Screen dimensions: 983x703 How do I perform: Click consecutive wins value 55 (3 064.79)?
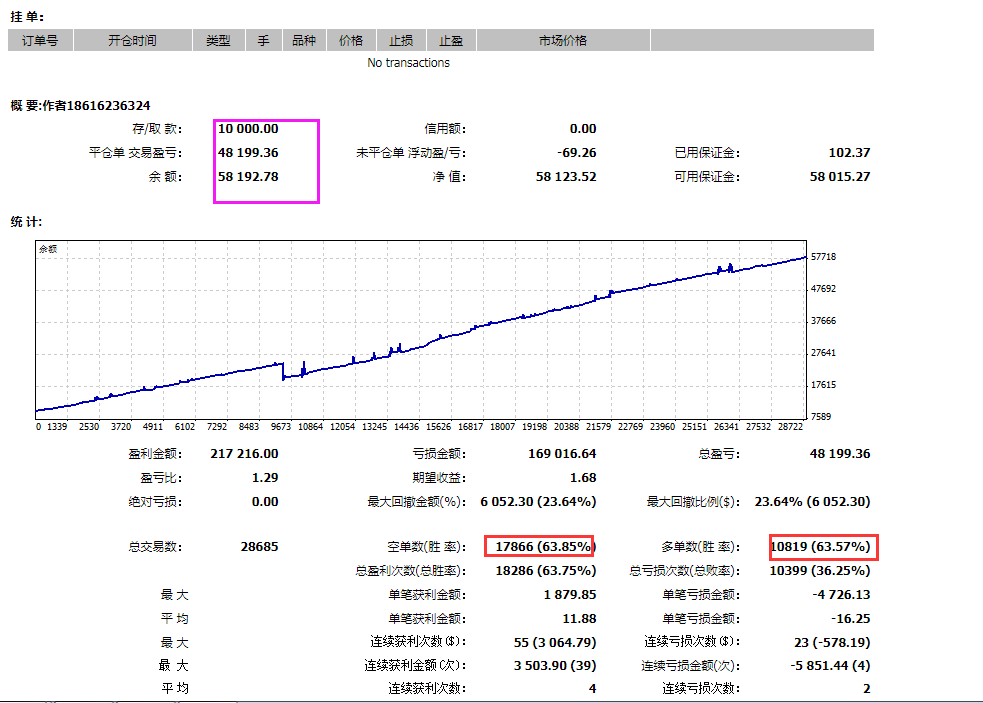point(555,642)
